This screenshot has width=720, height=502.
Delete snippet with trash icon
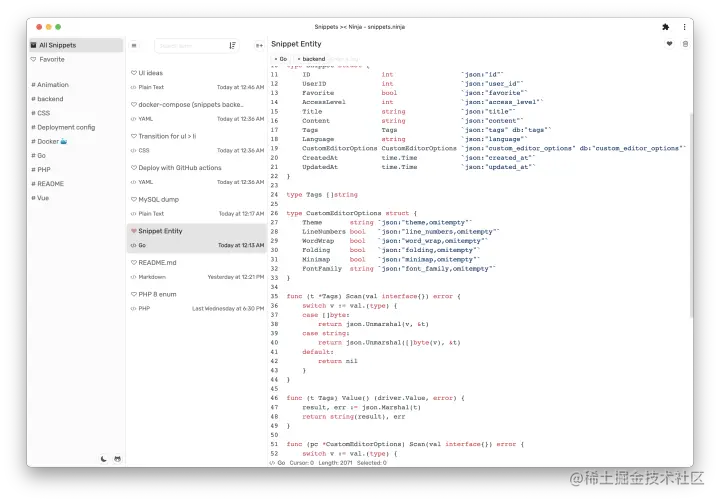click(x=685, y=44)
